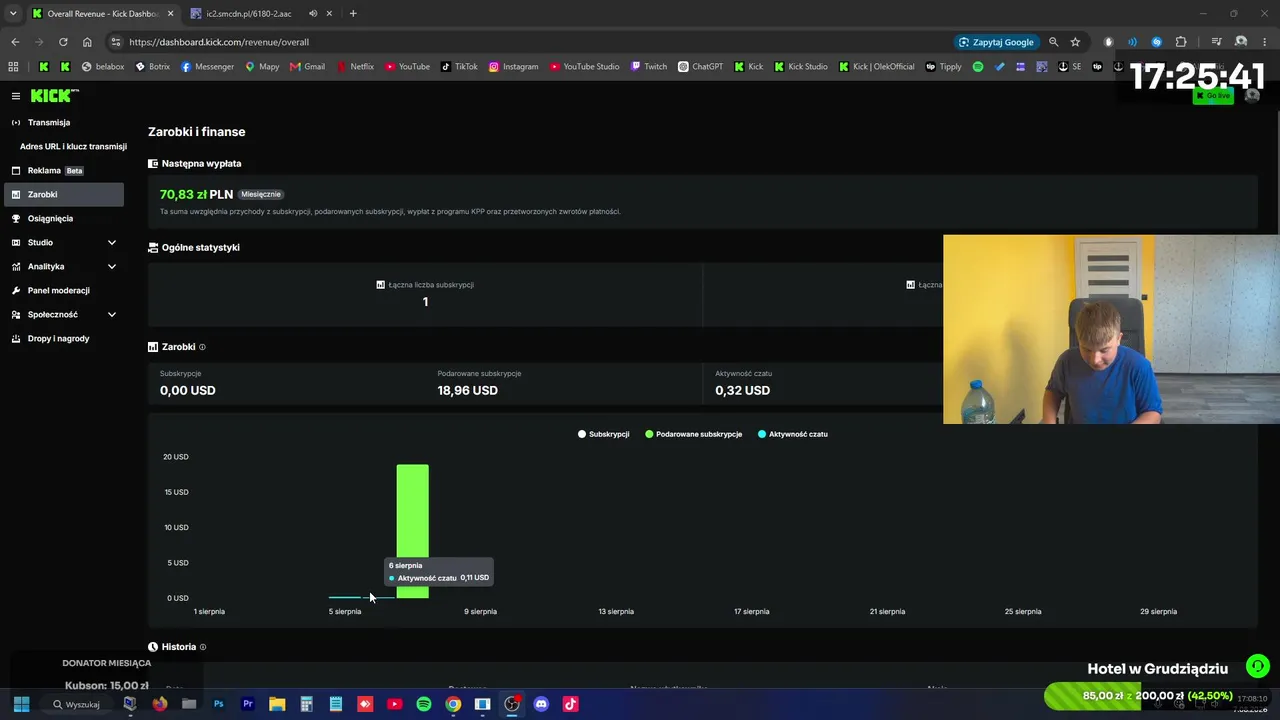
Task: Open the Netflix bookmark
Action: [355, 67]
